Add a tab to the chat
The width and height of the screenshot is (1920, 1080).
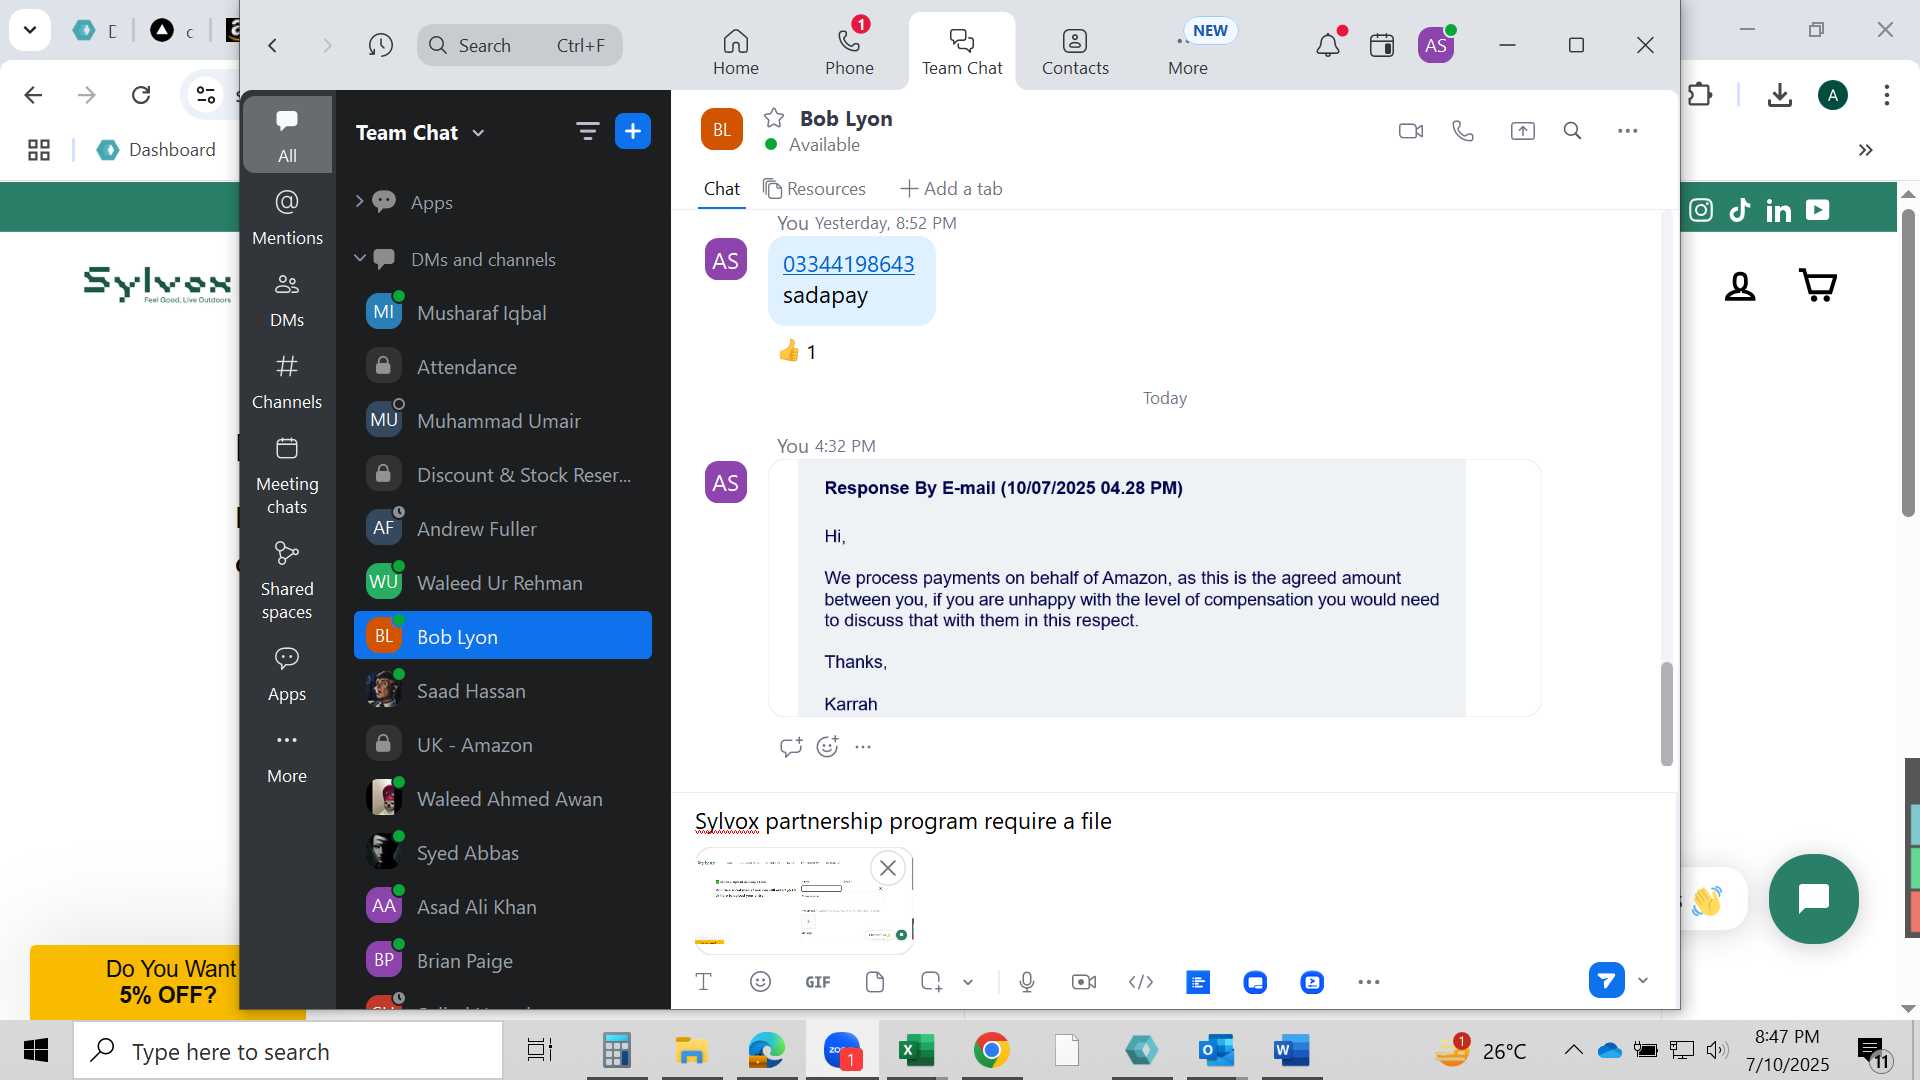pos(951,189)
